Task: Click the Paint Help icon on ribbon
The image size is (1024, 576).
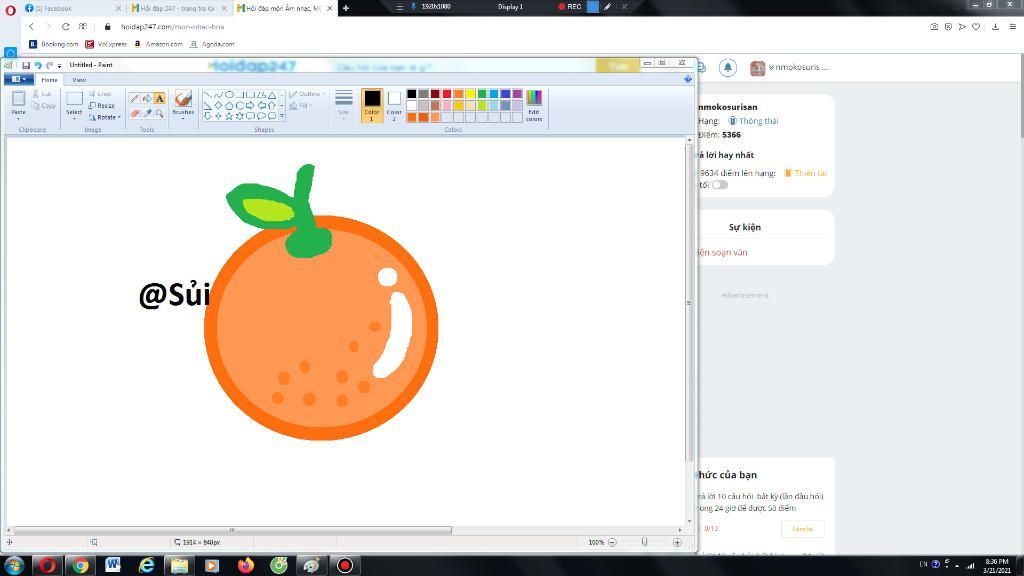Action: [x=688, y=79]
